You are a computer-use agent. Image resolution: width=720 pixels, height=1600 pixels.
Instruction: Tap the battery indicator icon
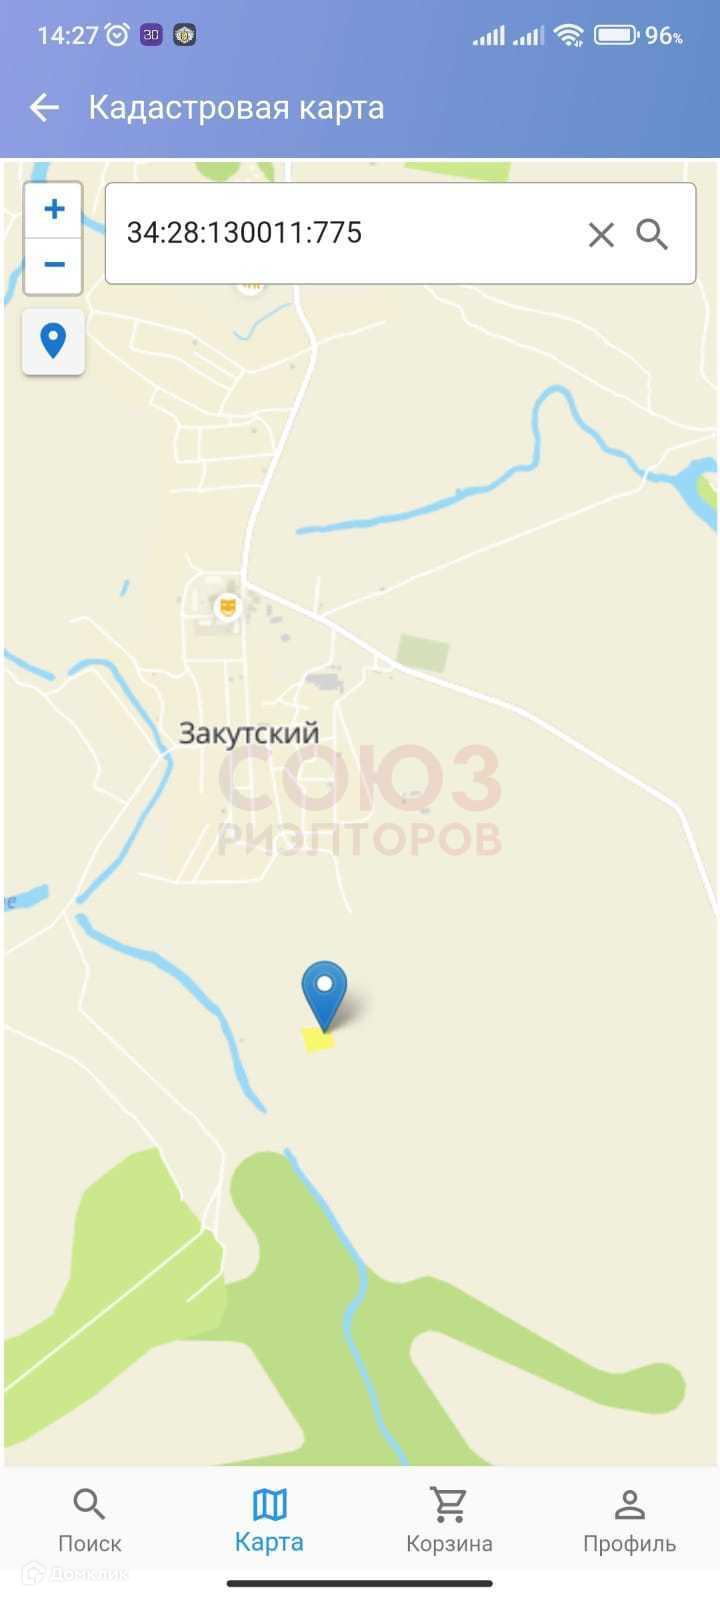coord(616,35)
